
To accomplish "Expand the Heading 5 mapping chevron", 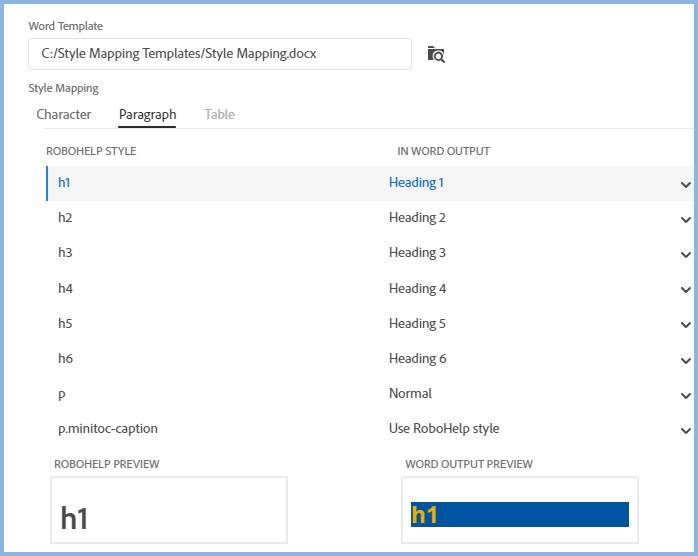I will pos(685,325).
